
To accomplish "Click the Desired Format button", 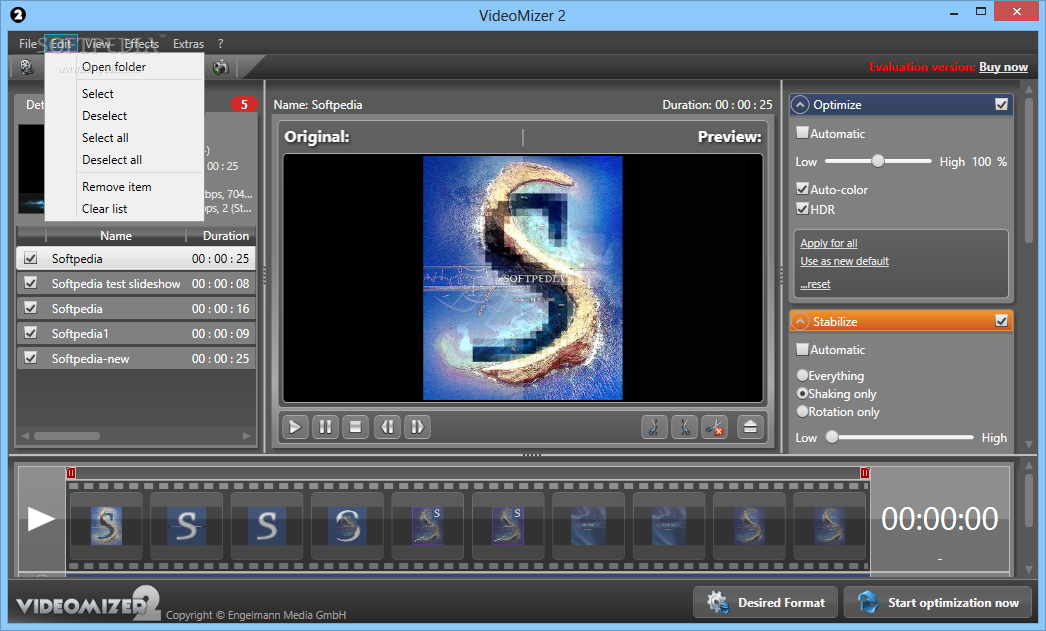I will point(765,602).
